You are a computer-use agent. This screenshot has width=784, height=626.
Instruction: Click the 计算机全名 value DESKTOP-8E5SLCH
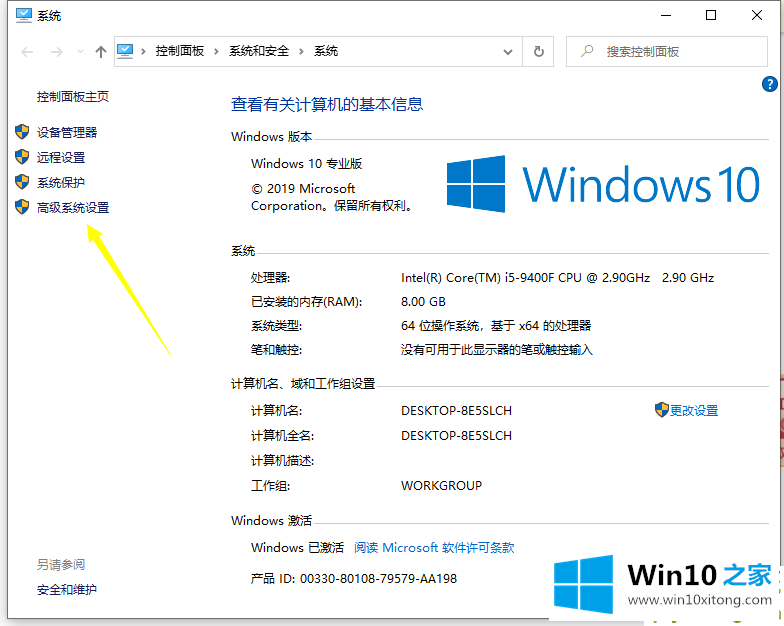(456, 436)
